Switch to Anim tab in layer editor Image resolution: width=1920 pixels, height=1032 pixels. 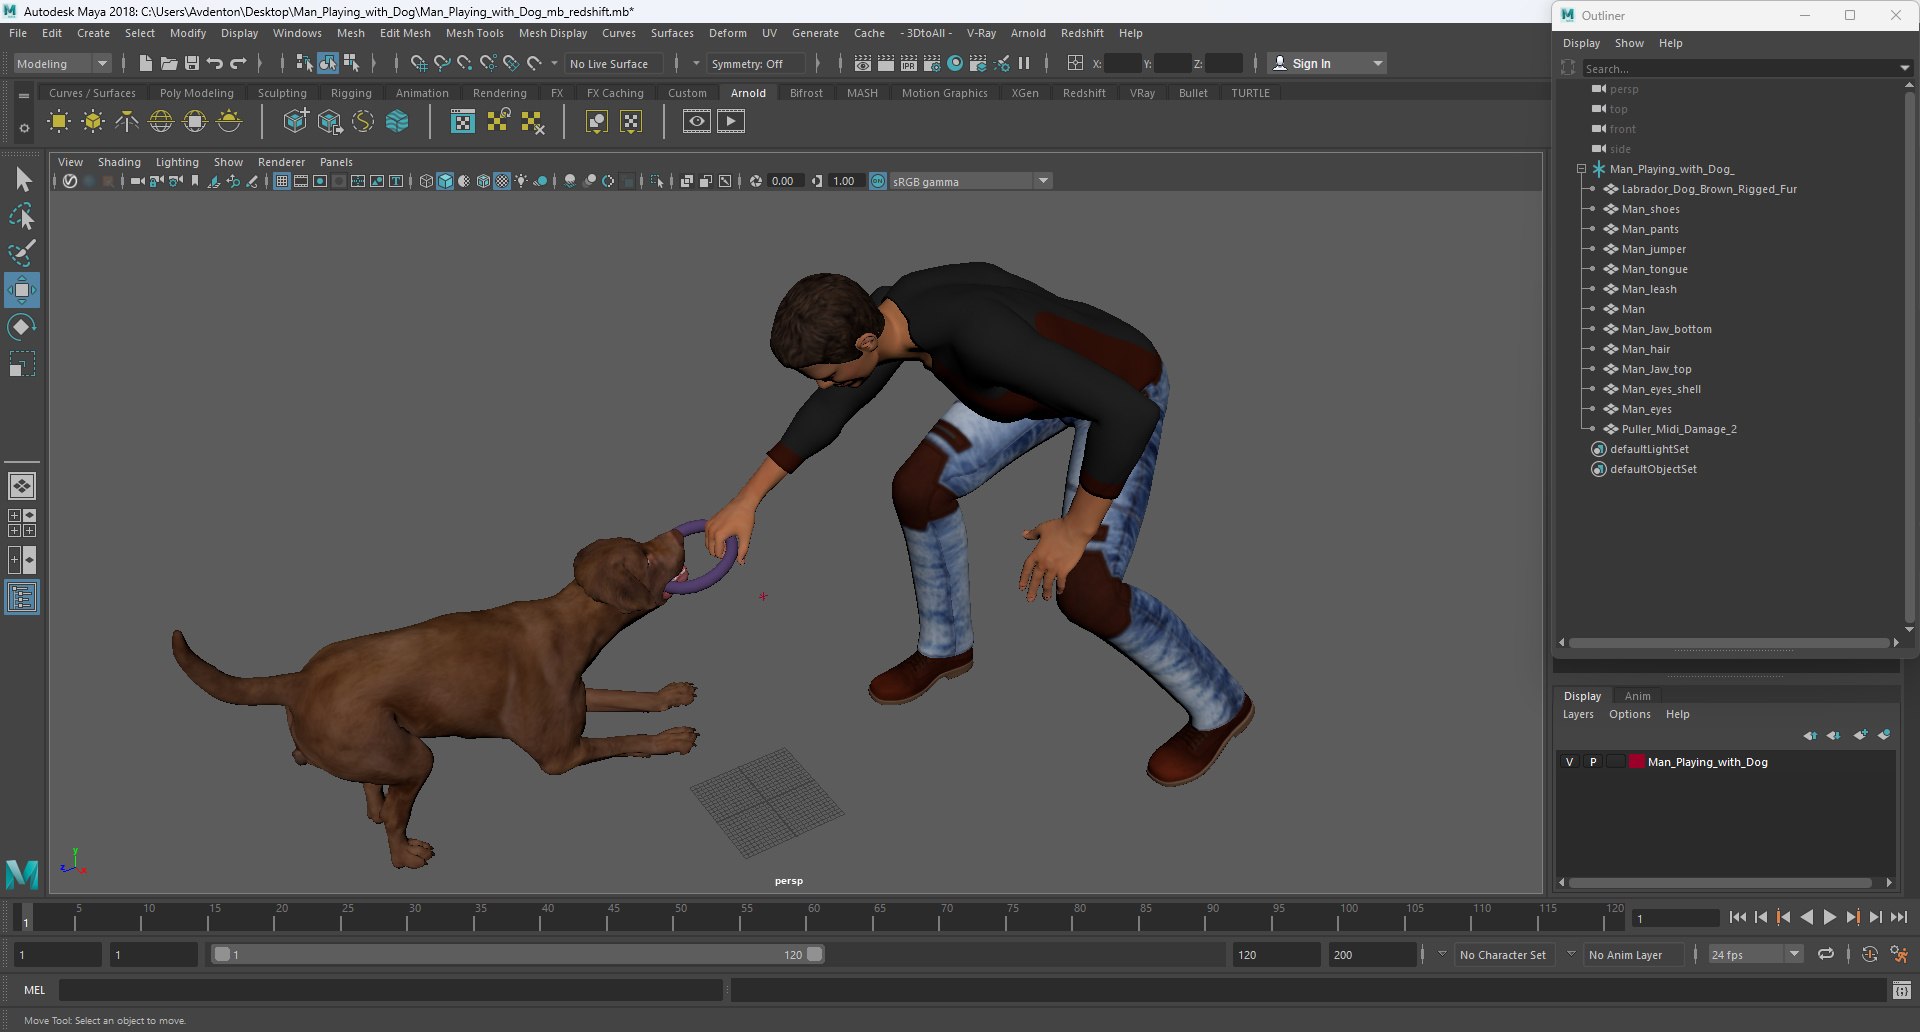pyautogui.click(x=1637, y=696)
